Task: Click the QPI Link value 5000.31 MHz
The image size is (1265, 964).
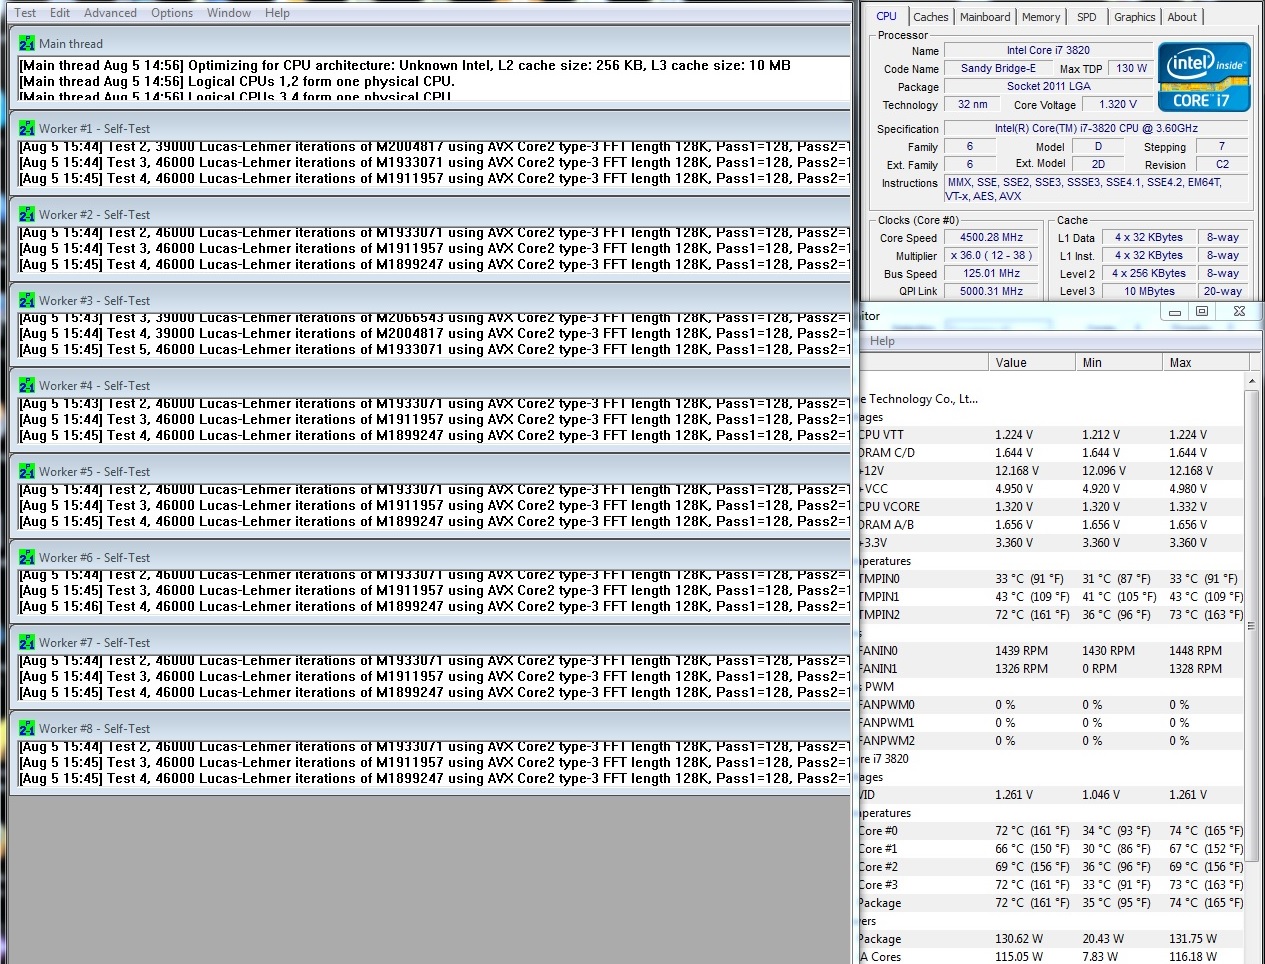Action: click(x=991, y=291)
